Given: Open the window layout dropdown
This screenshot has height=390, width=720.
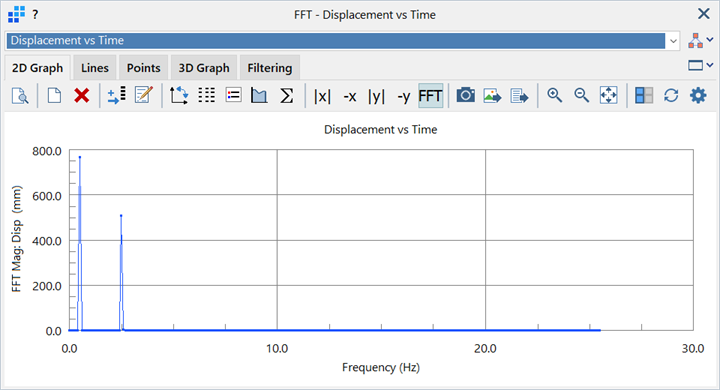Looking at the screenshot, I should (700, 66).
